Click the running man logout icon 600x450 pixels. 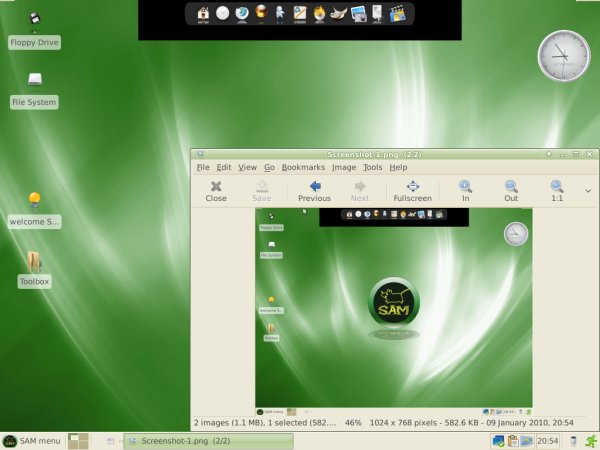[x=591, y=441]
